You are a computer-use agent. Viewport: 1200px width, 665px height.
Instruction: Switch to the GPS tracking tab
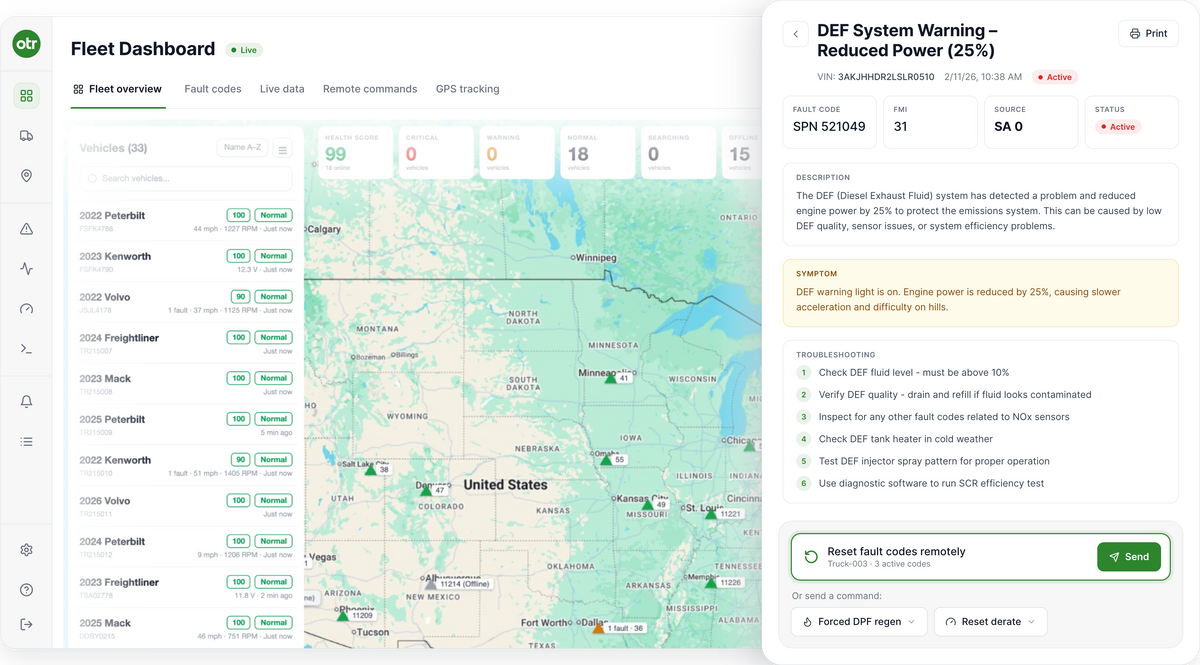click(467, 89)
